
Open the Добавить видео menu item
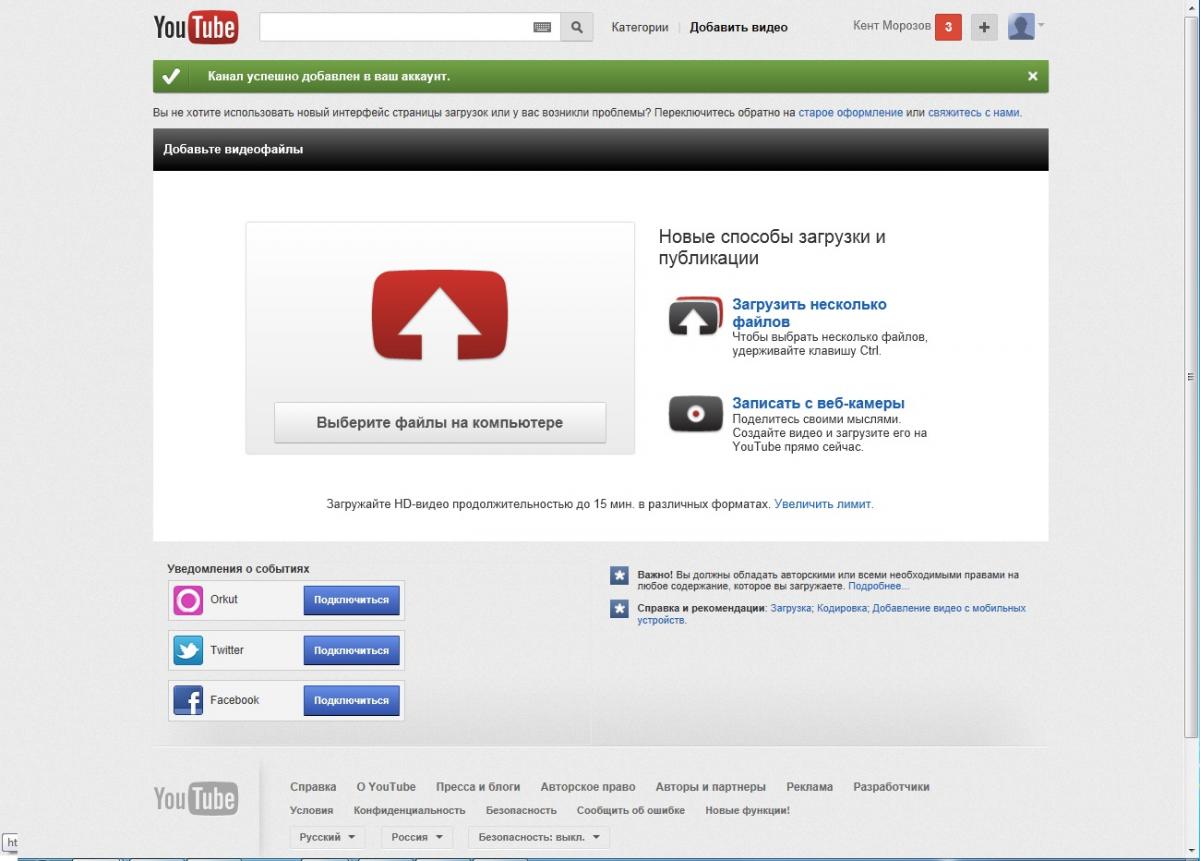[739, 28]
